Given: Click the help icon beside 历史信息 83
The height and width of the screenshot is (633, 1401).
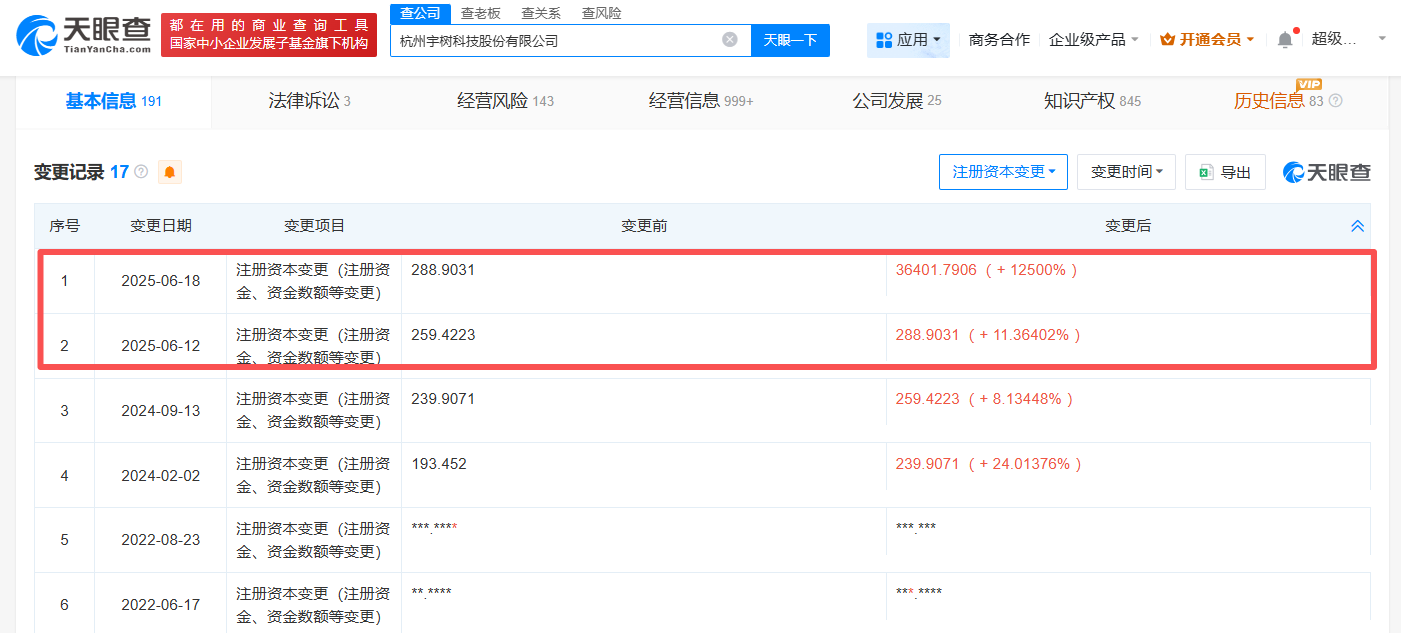Looking at the screenshot, I should click(x=1335, y=101).
